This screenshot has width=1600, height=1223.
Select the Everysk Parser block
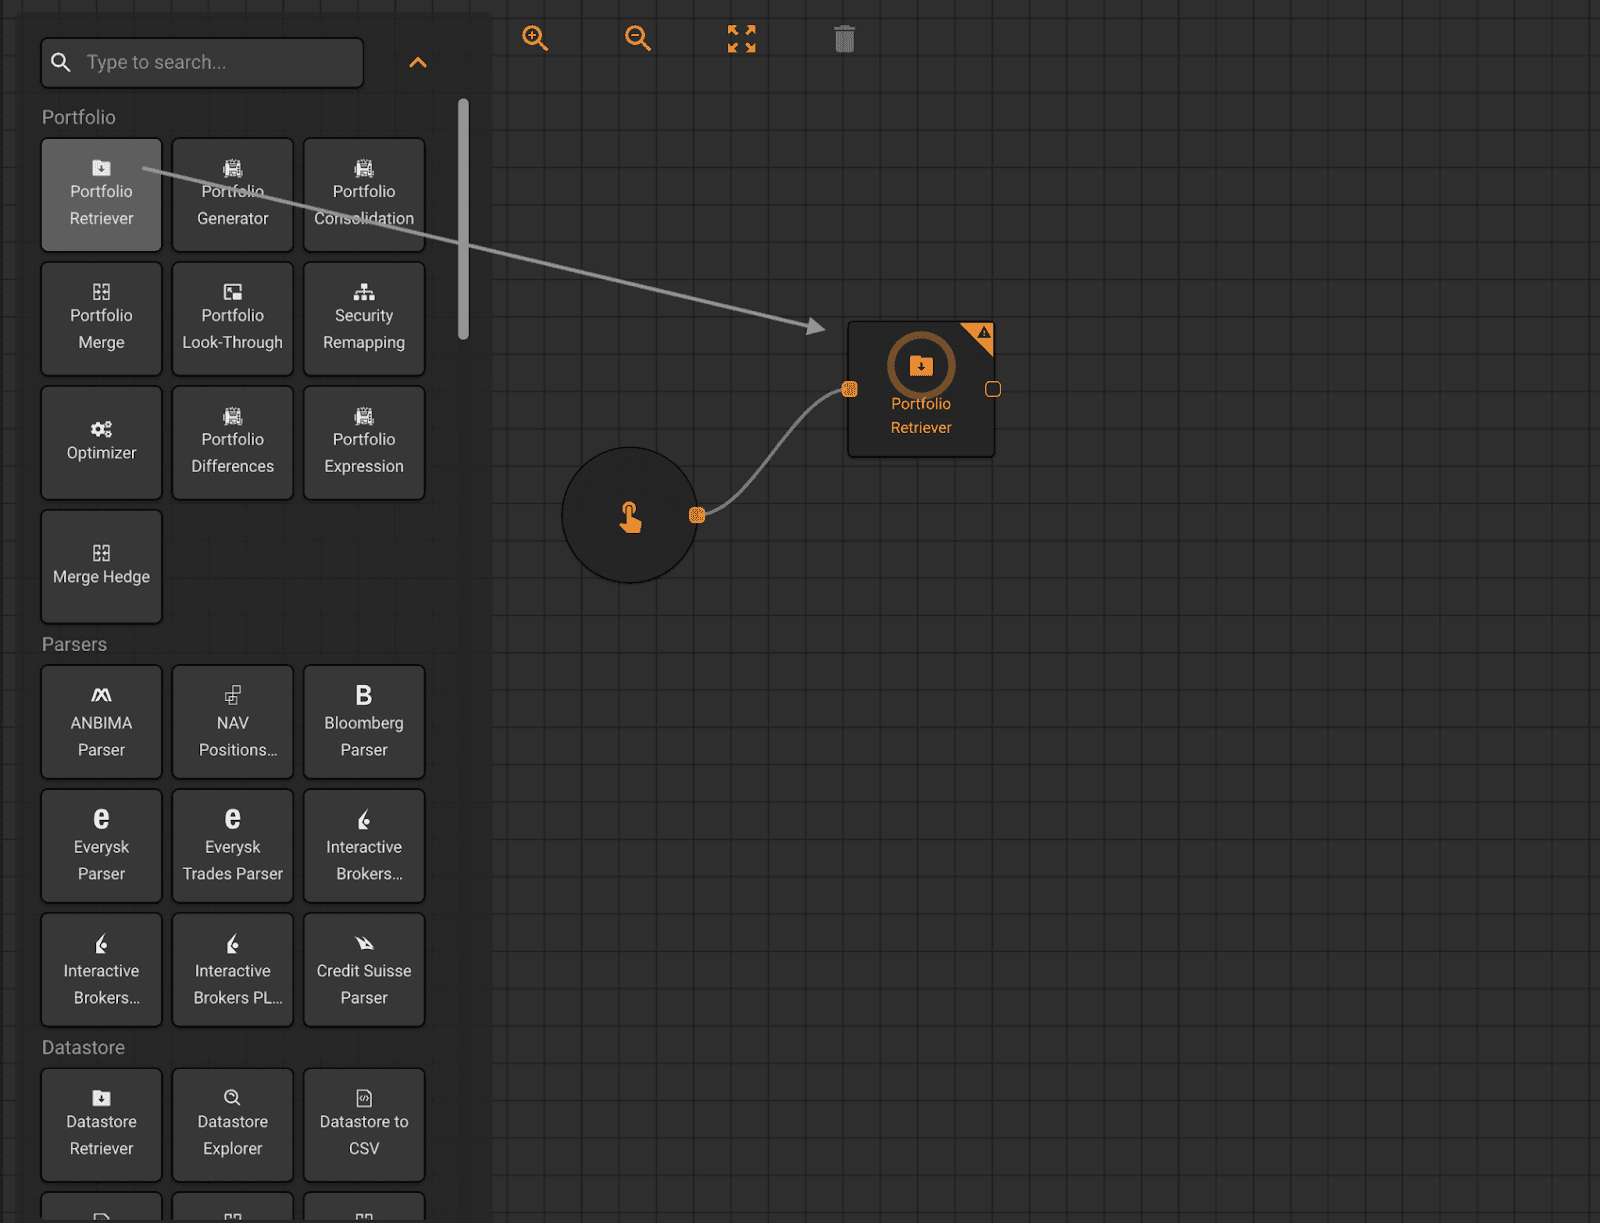101,846
